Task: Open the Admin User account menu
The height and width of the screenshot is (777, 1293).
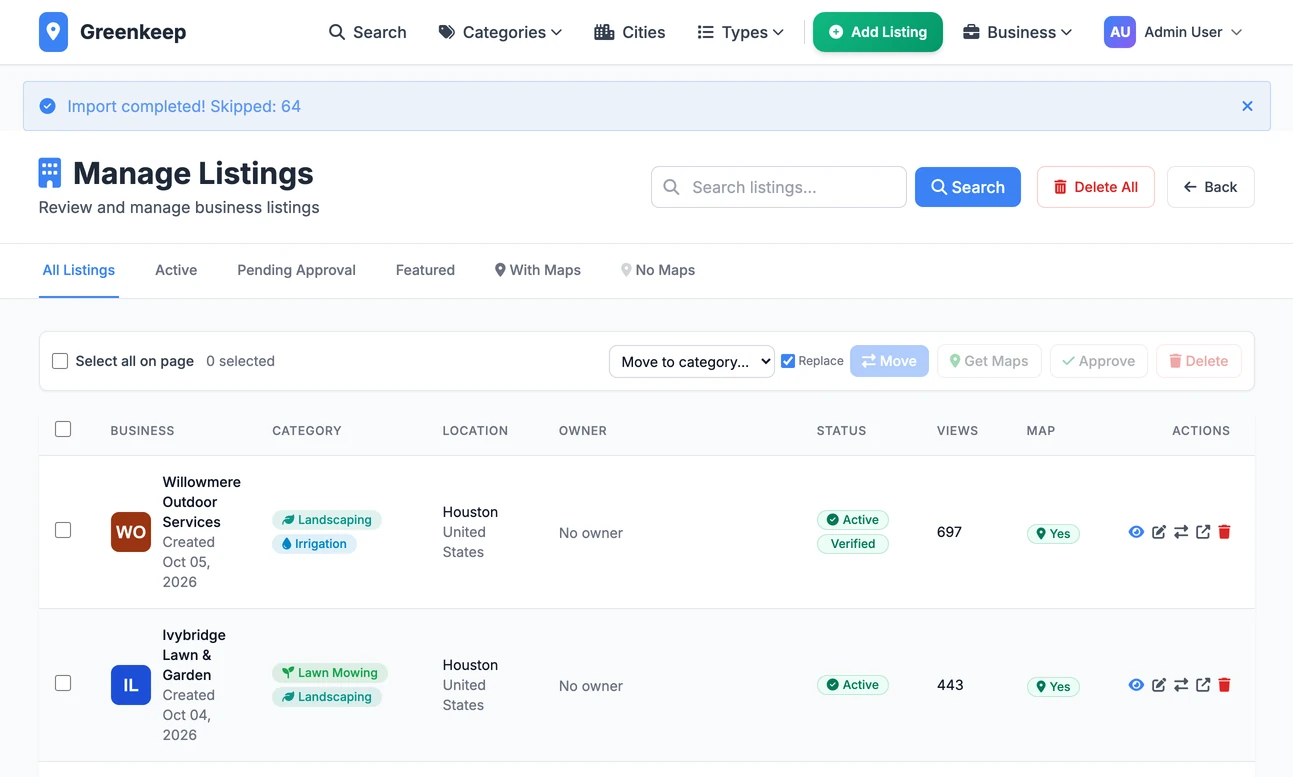Action: point(1173,32)
